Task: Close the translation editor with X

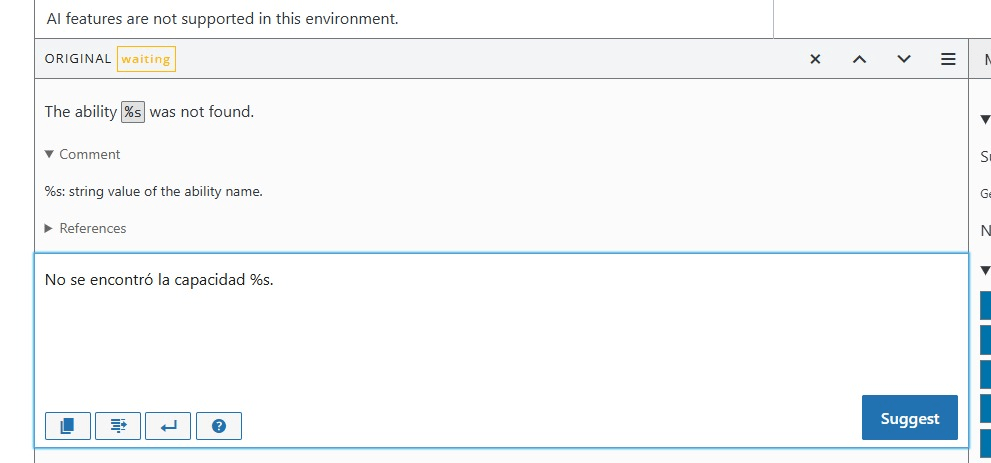Action: point(816,59)
